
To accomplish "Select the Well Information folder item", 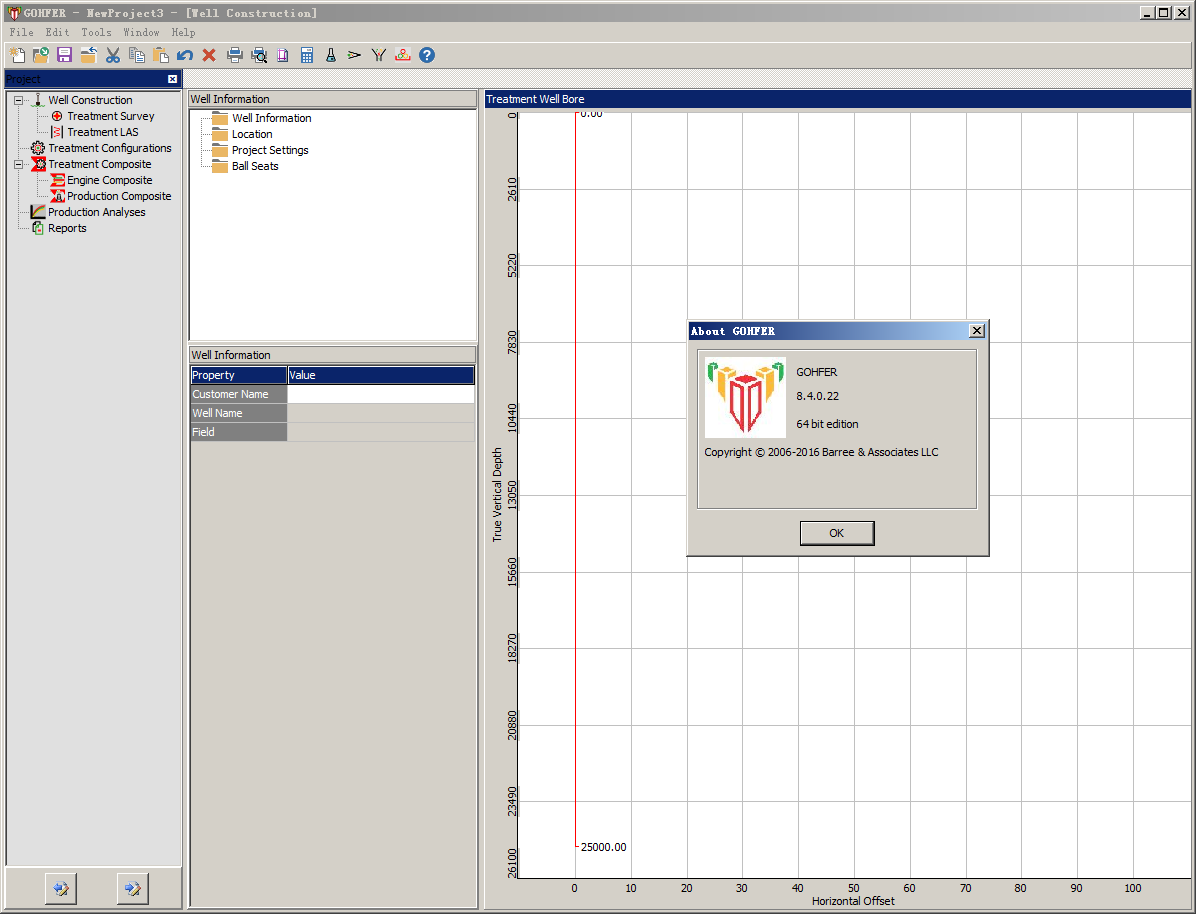I will (x=272, y=118).
